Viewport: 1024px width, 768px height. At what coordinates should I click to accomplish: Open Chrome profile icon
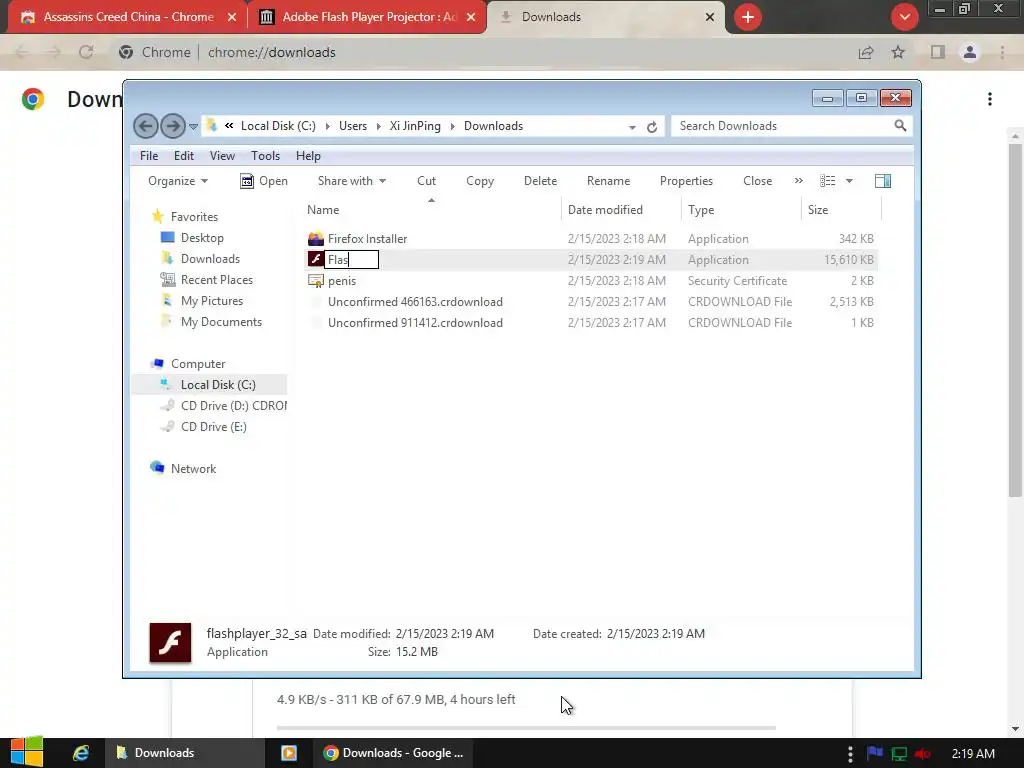point(970,52)
